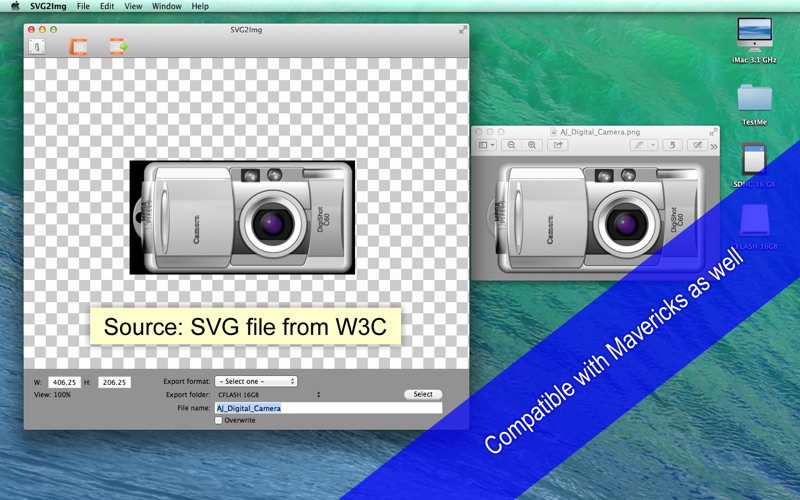Open the Window menu

167,6
